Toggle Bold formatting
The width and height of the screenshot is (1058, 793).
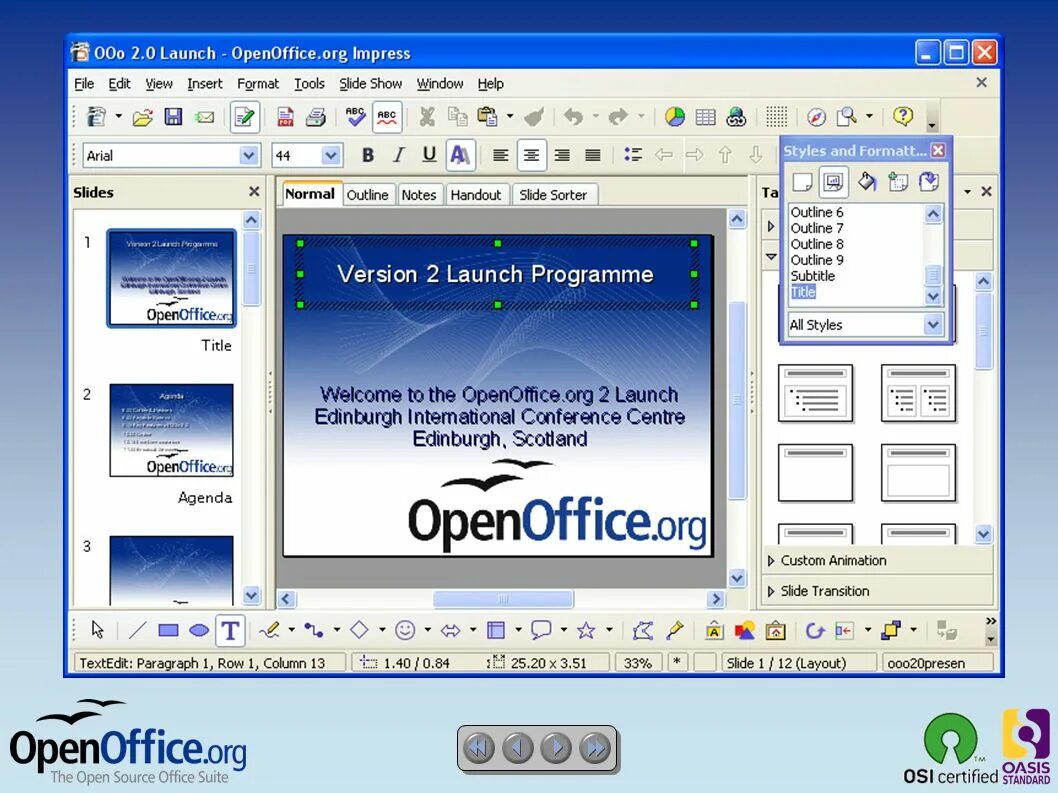(x=368, y=155)
